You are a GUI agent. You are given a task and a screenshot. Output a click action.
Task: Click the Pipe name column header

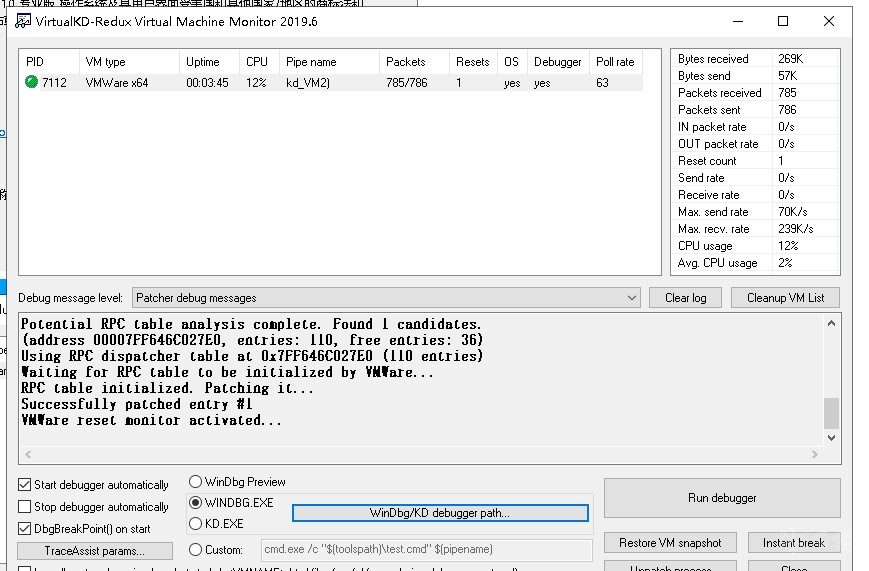[x=329, y=62]
